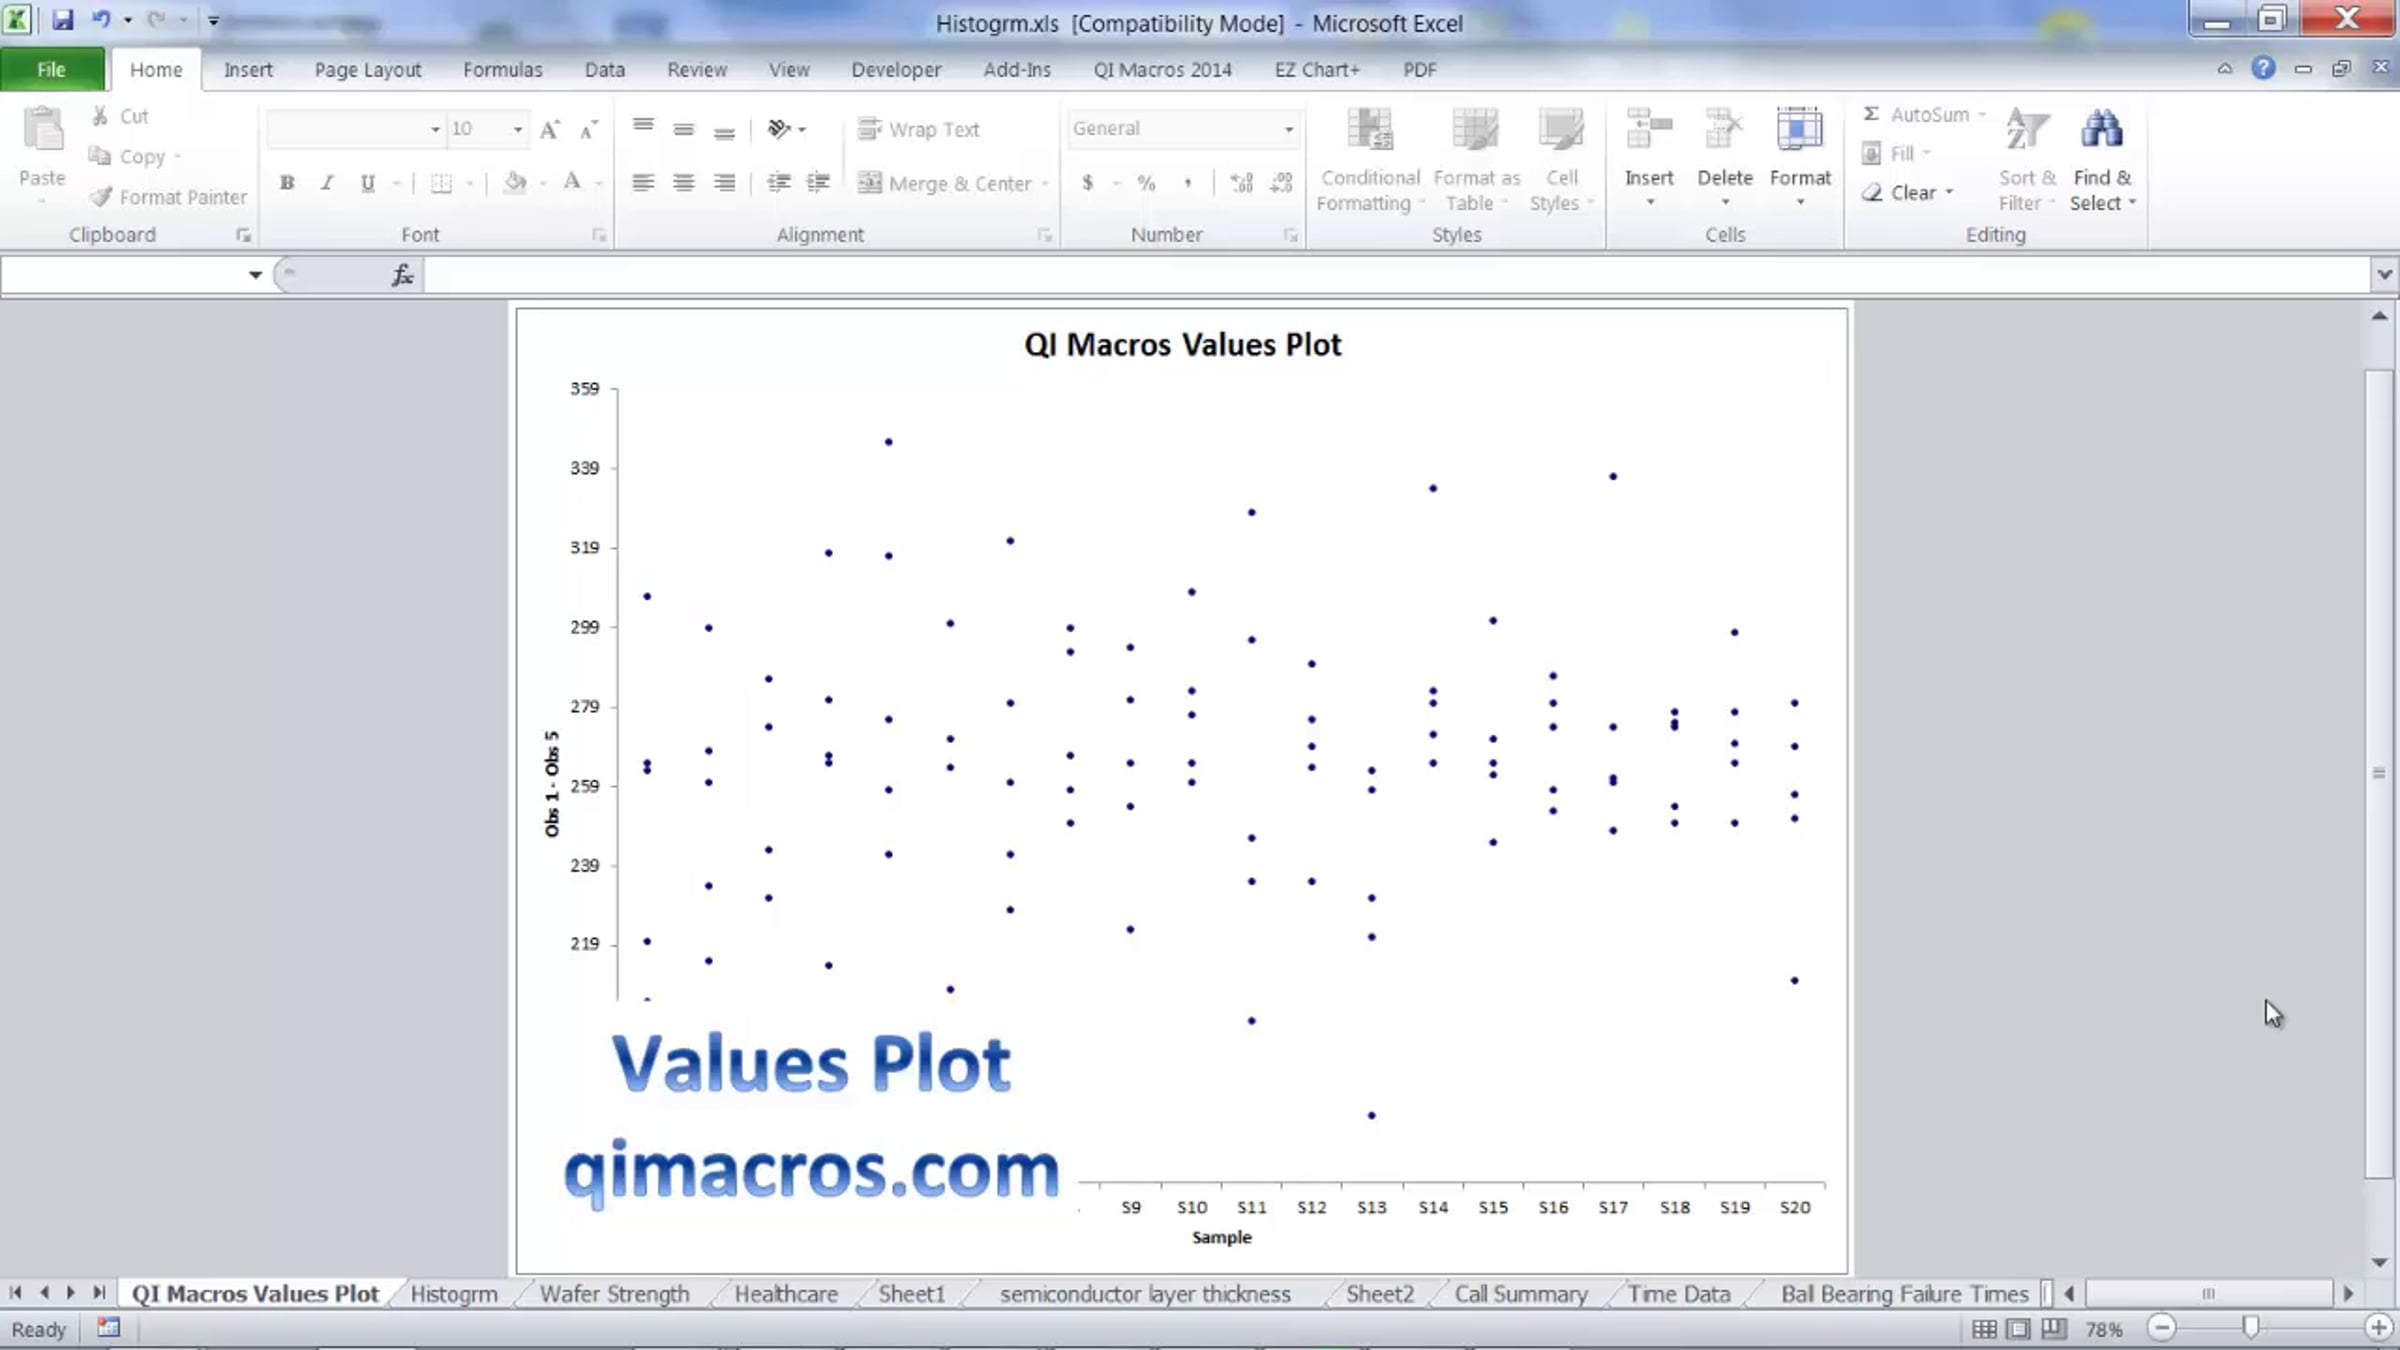Click the Fill Color bucket icon
The image size is (2400, 1350).
(x=515, y=183)
